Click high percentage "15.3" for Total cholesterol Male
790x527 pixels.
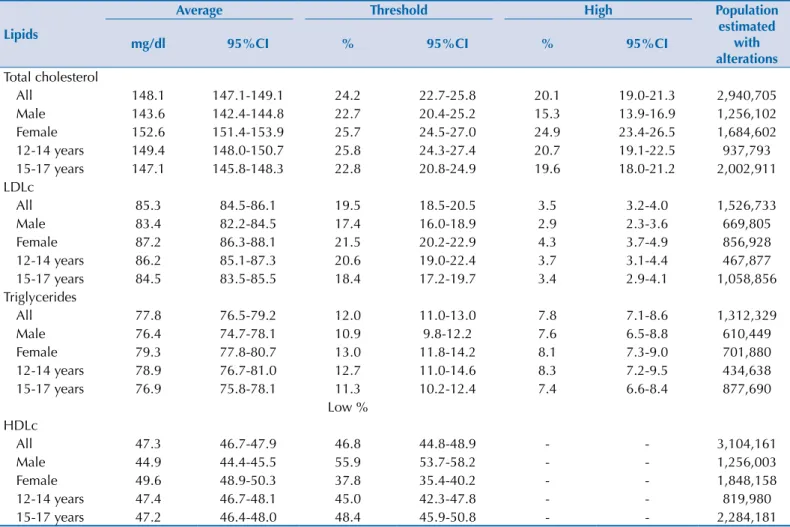tap(547, 114)
